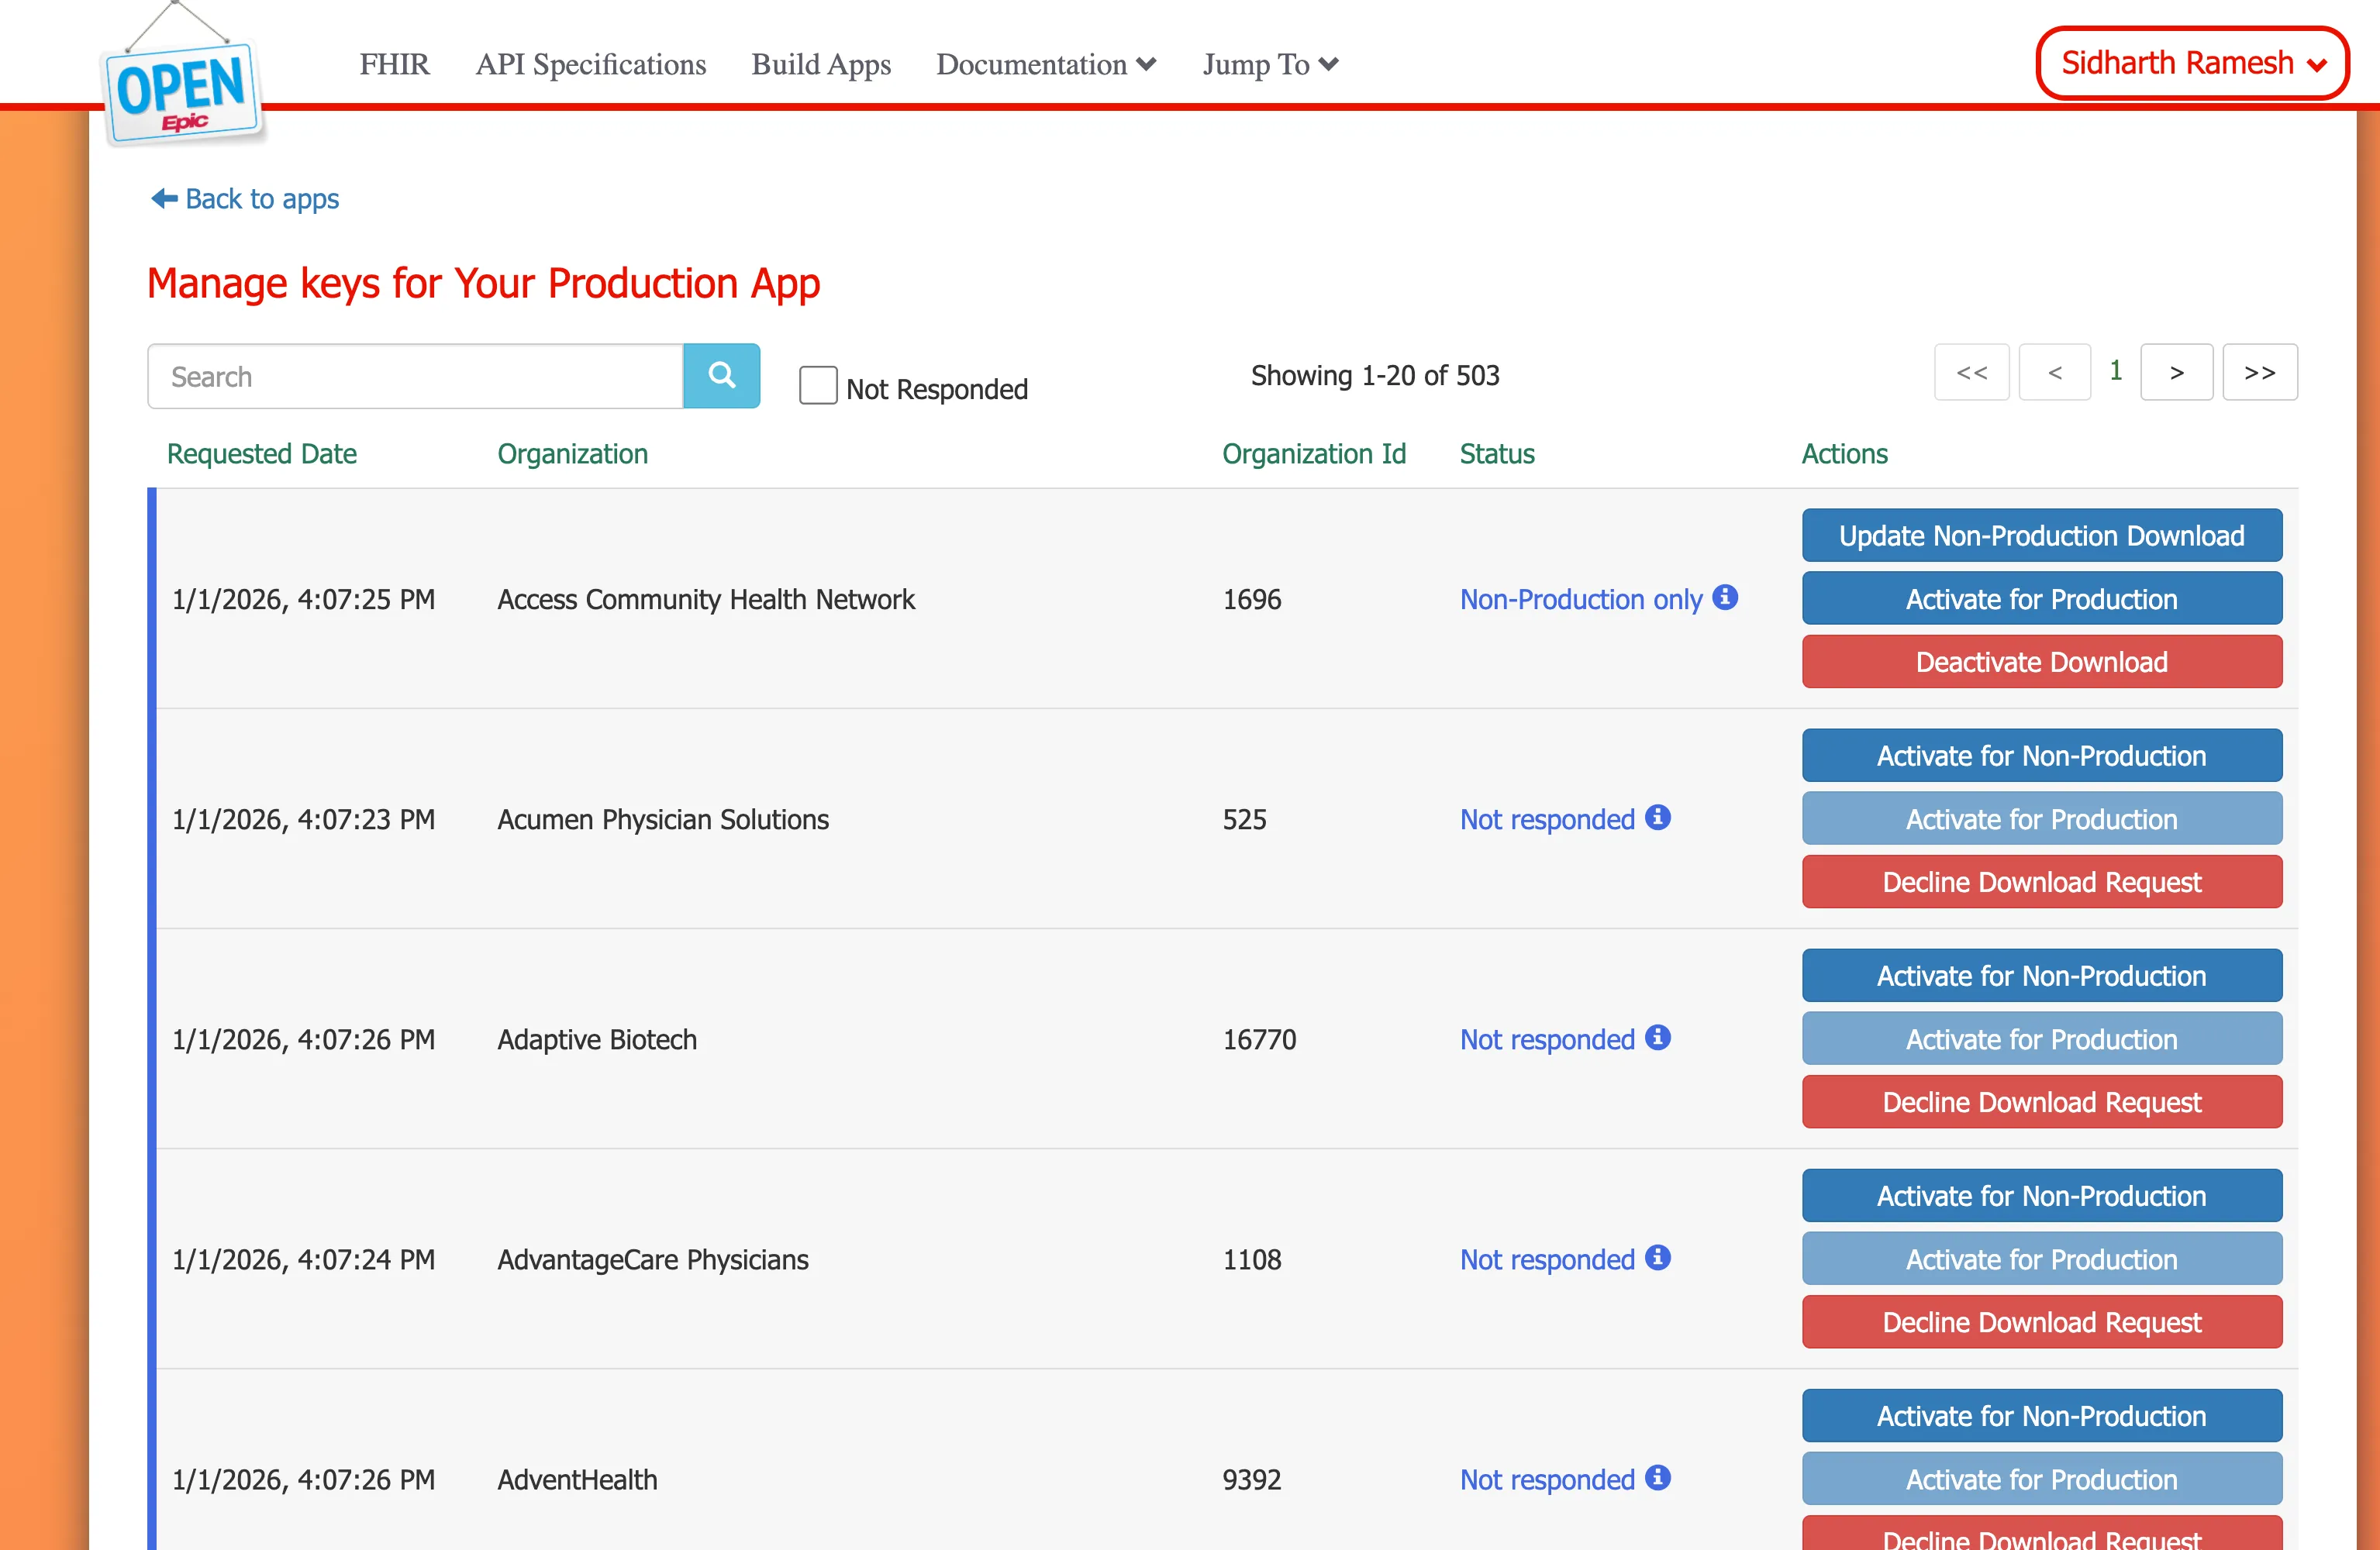Toggle the Not Responded checkbox
This screenshot has width=2380, height=1550.
pyautogui.click(x=818, y=385)
